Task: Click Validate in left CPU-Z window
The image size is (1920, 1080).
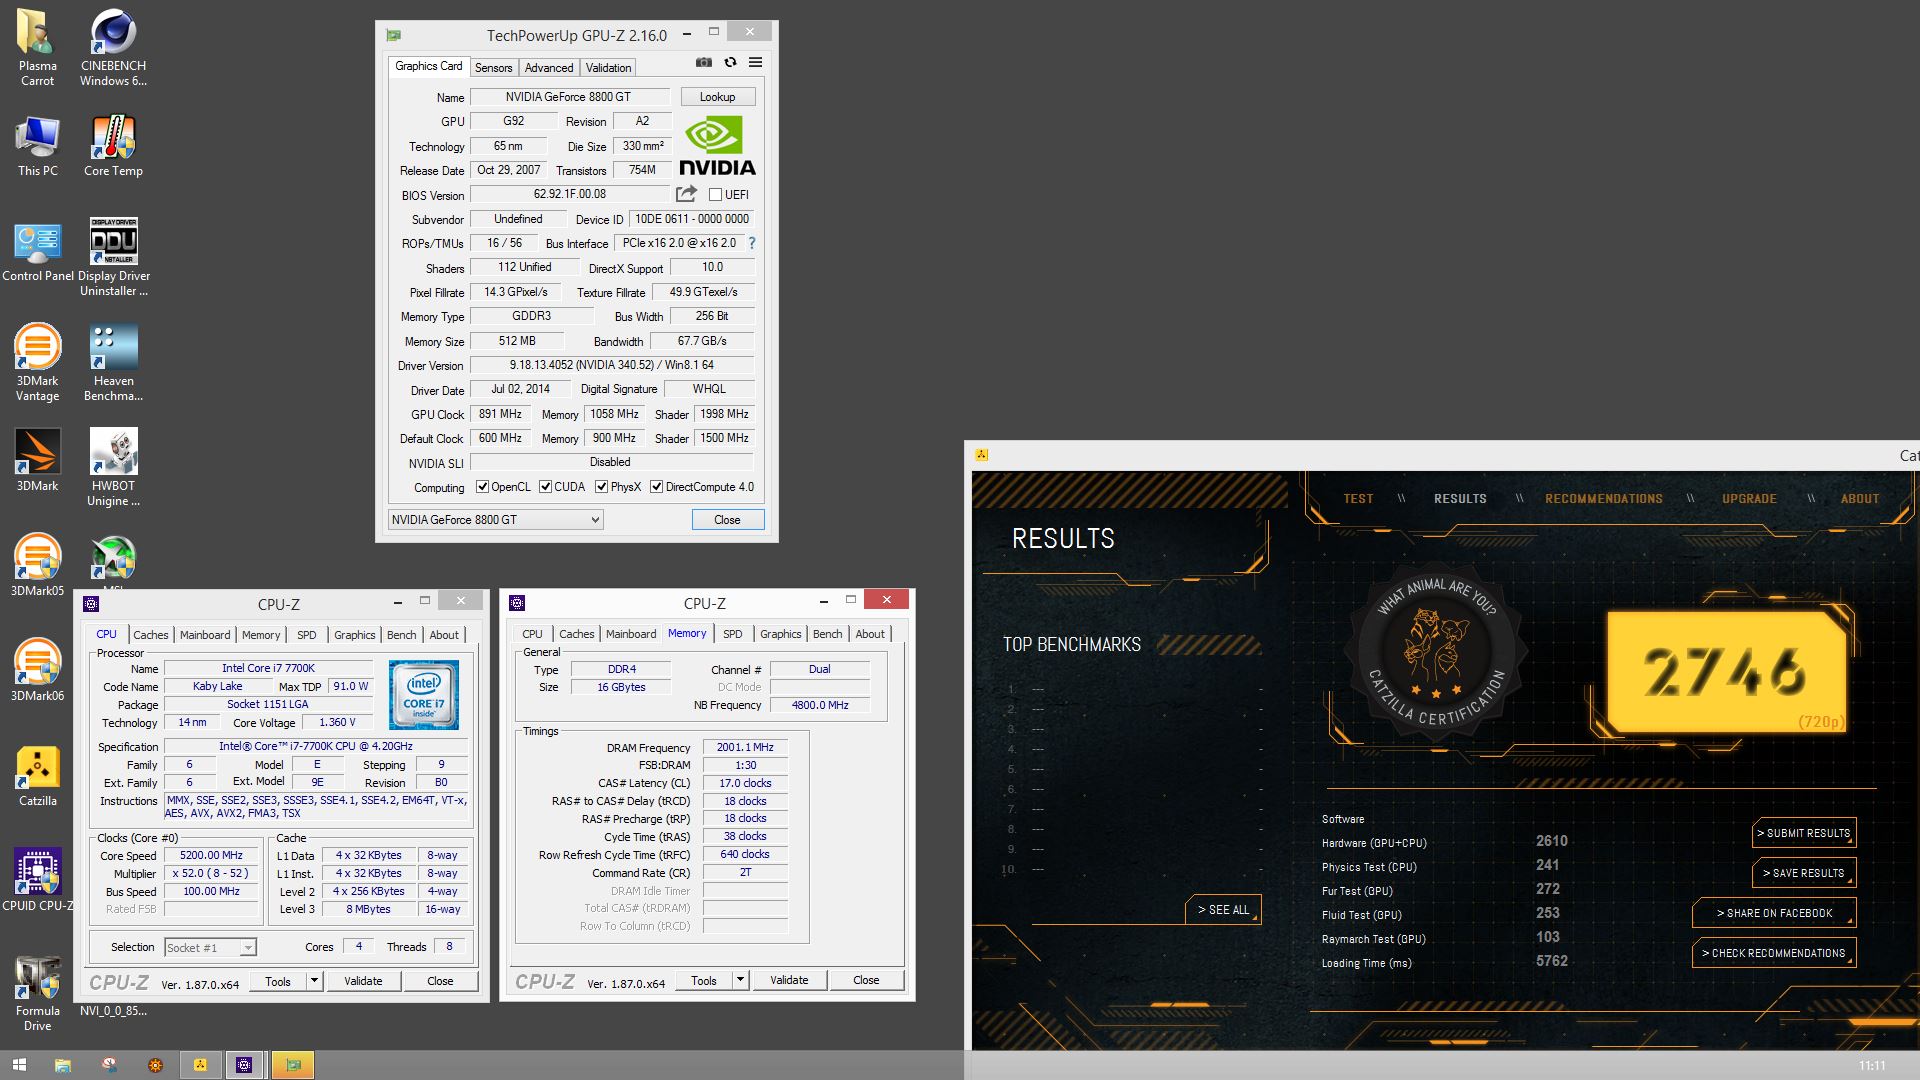Action: [x=363, y=981]
